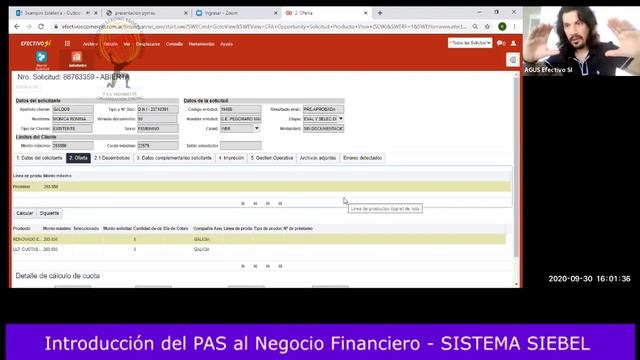The height and width of the screenshot is (360, 640).
Task: Open a new browser tab
Action: point(380,13)
